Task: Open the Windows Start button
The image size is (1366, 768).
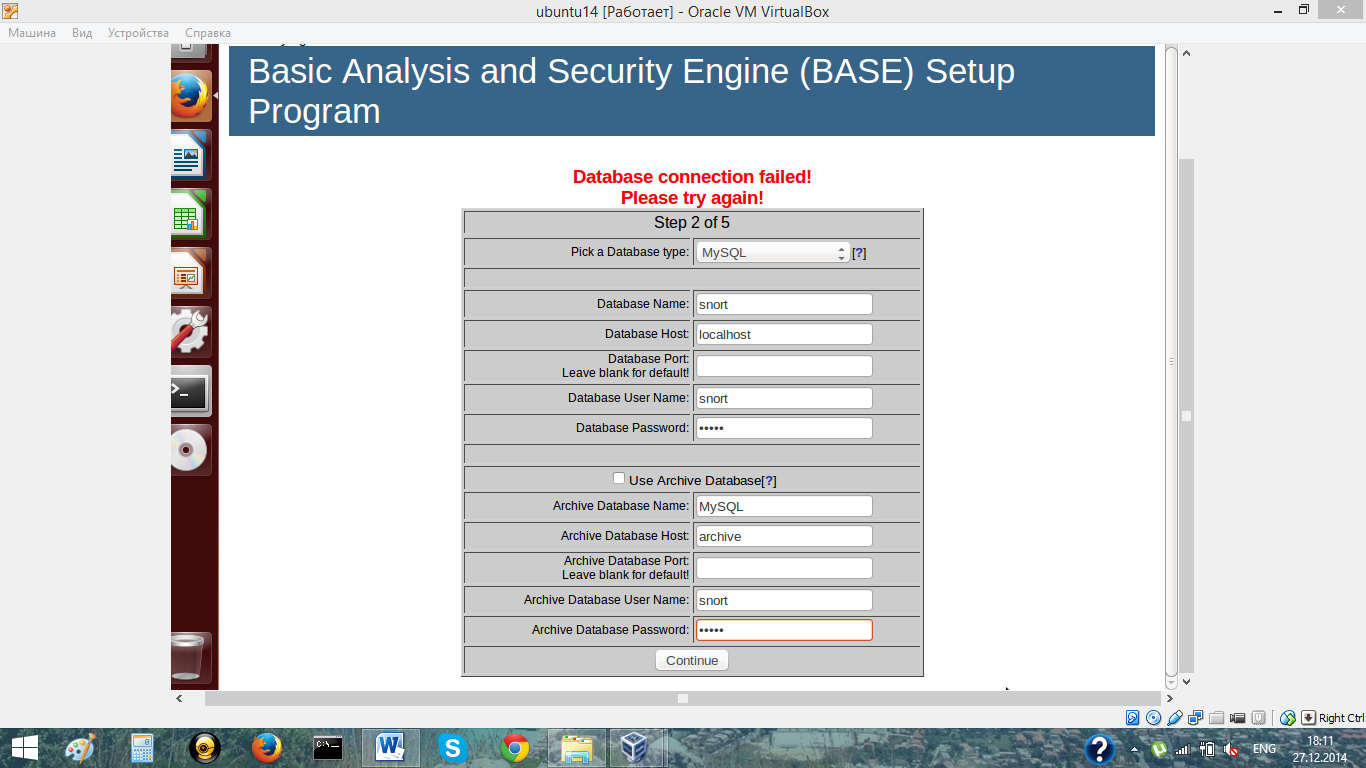Action: 24,748
